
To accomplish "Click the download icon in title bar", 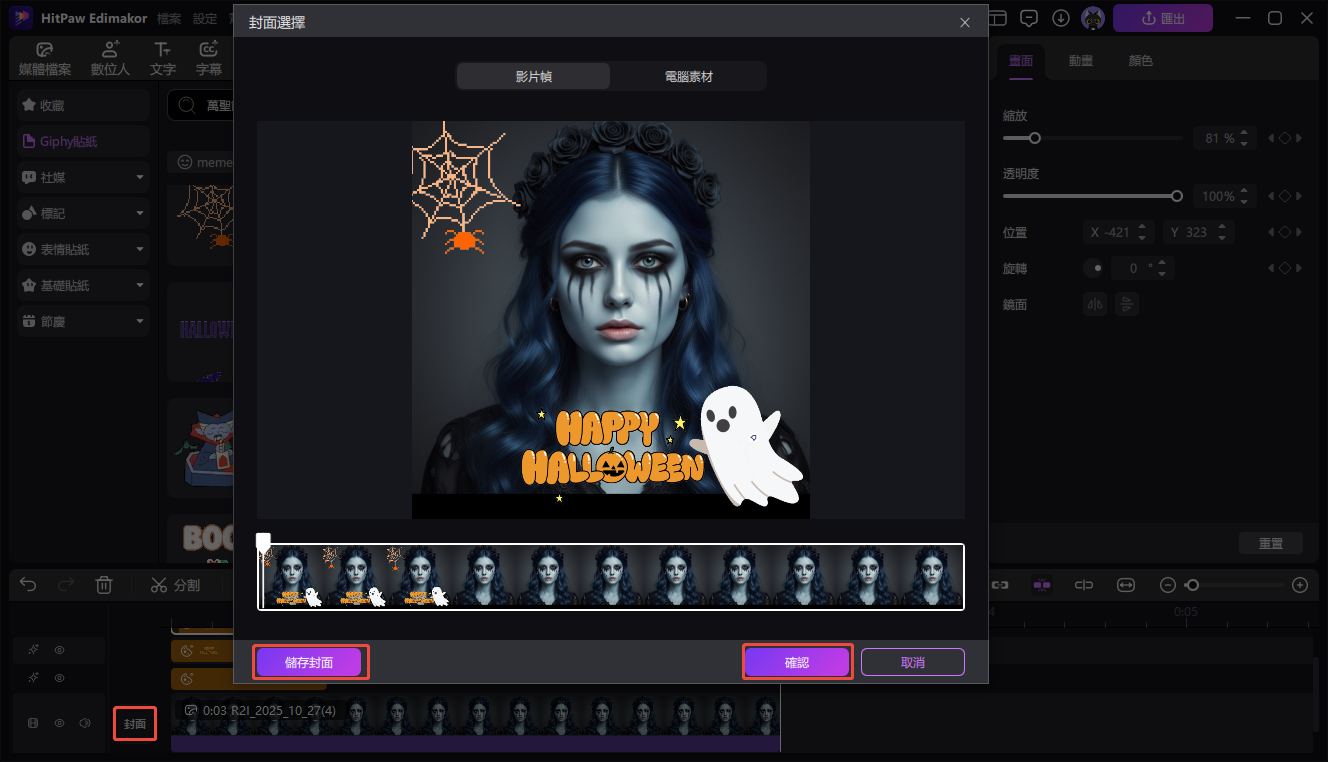I will click(1061, 18).
